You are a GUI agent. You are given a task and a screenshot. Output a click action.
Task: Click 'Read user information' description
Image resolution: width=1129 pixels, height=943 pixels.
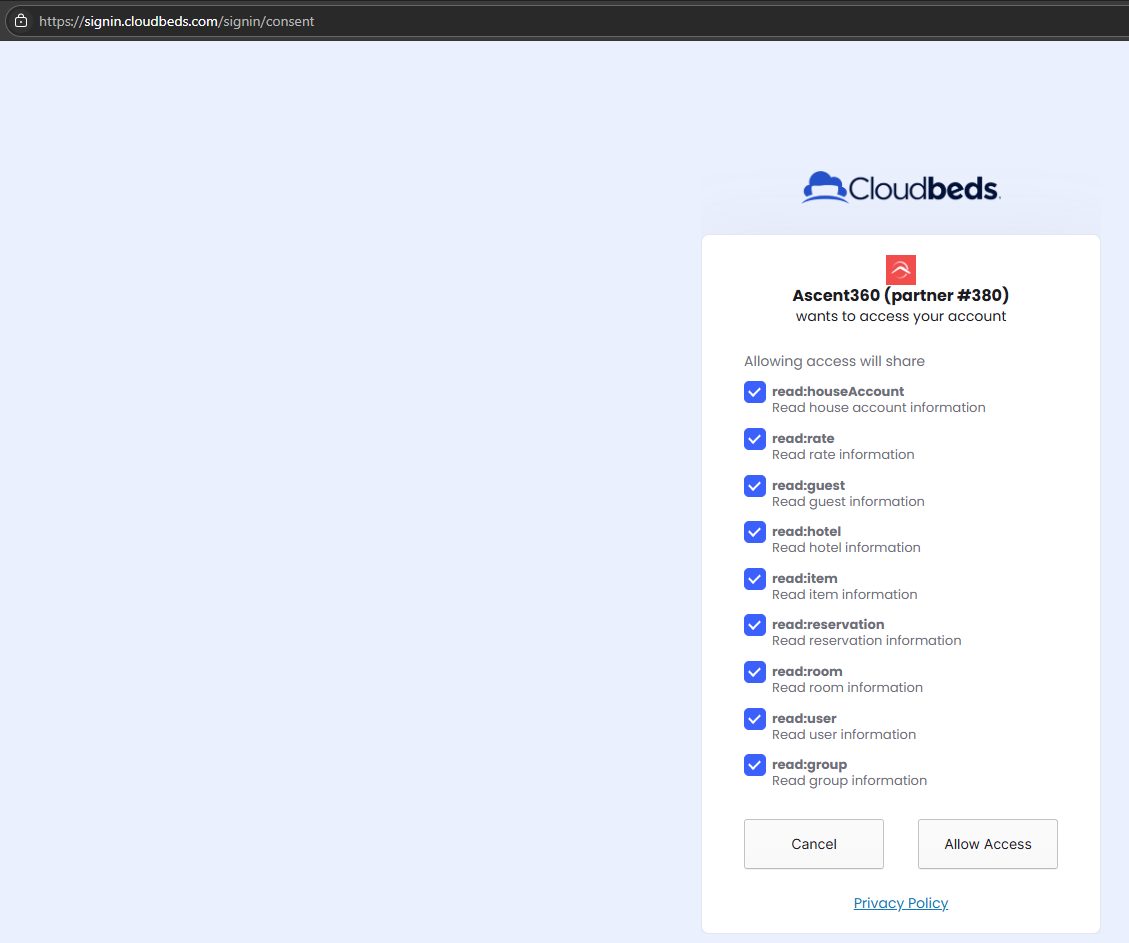tap(844, 734)
